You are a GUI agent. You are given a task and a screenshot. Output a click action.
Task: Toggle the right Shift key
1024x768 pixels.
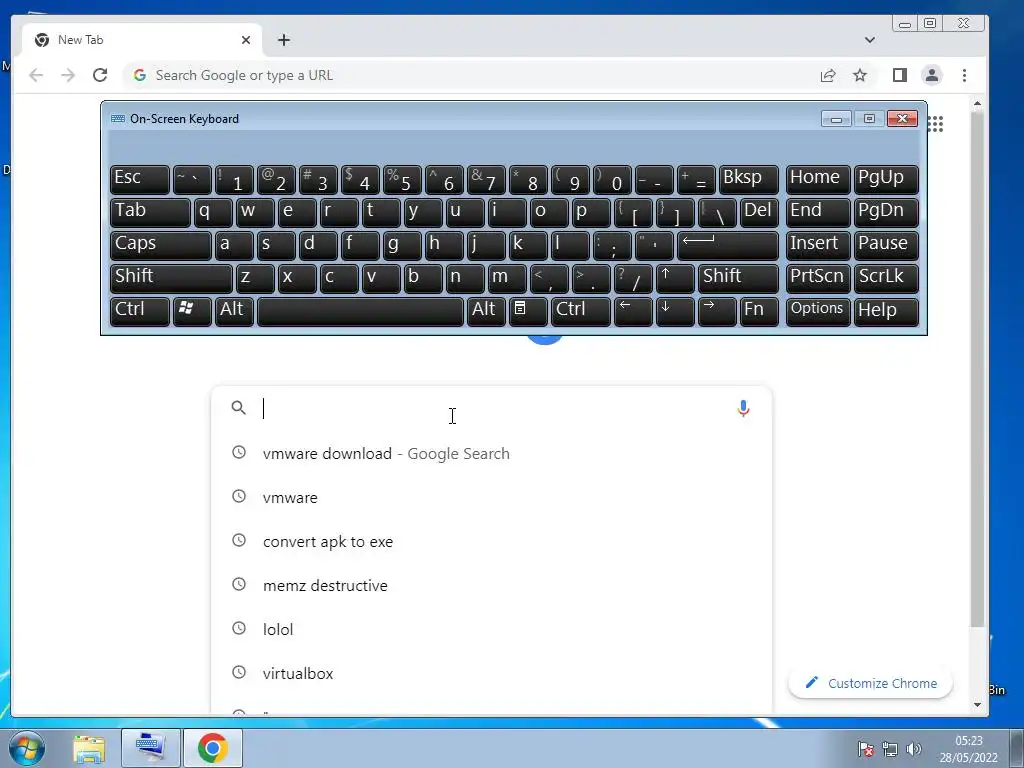739,278
